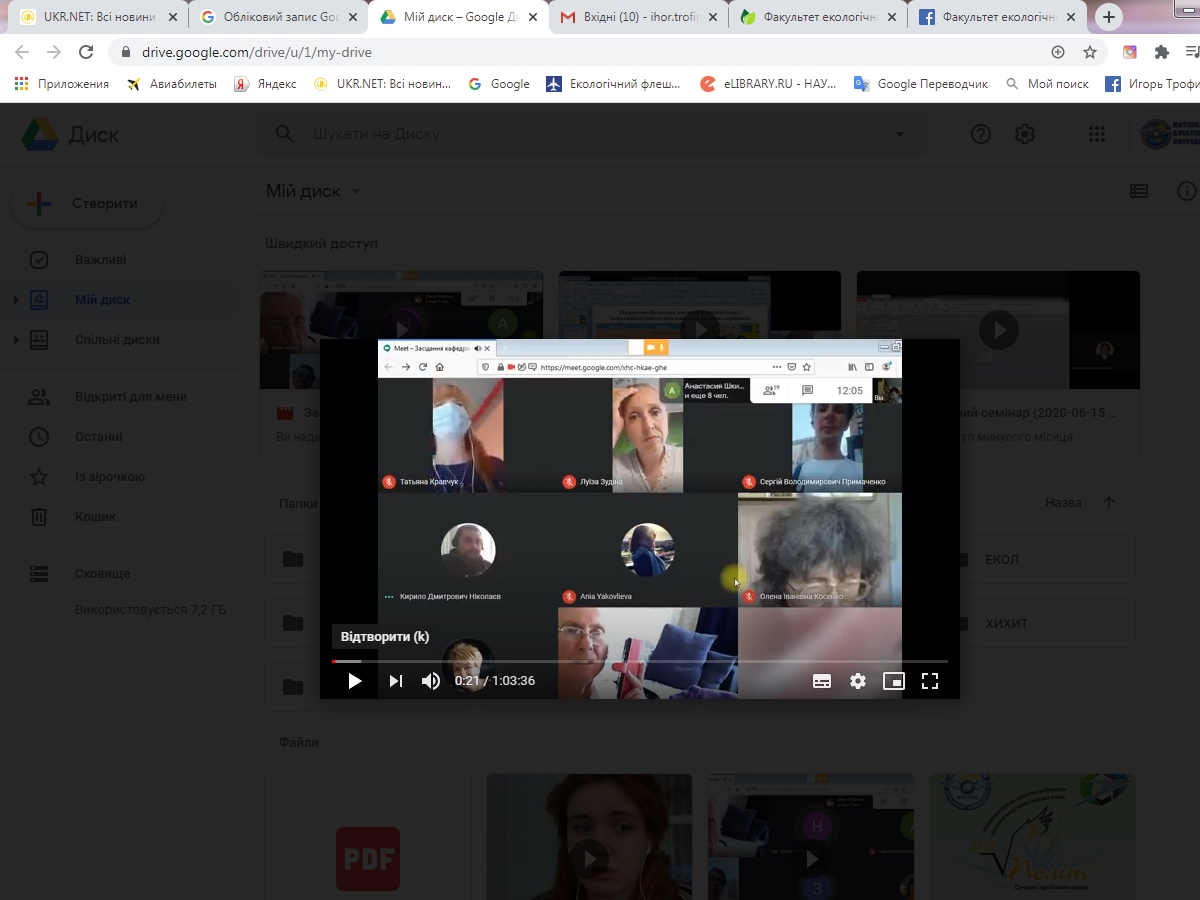Open search options dropdown arrow

(900, 134)
